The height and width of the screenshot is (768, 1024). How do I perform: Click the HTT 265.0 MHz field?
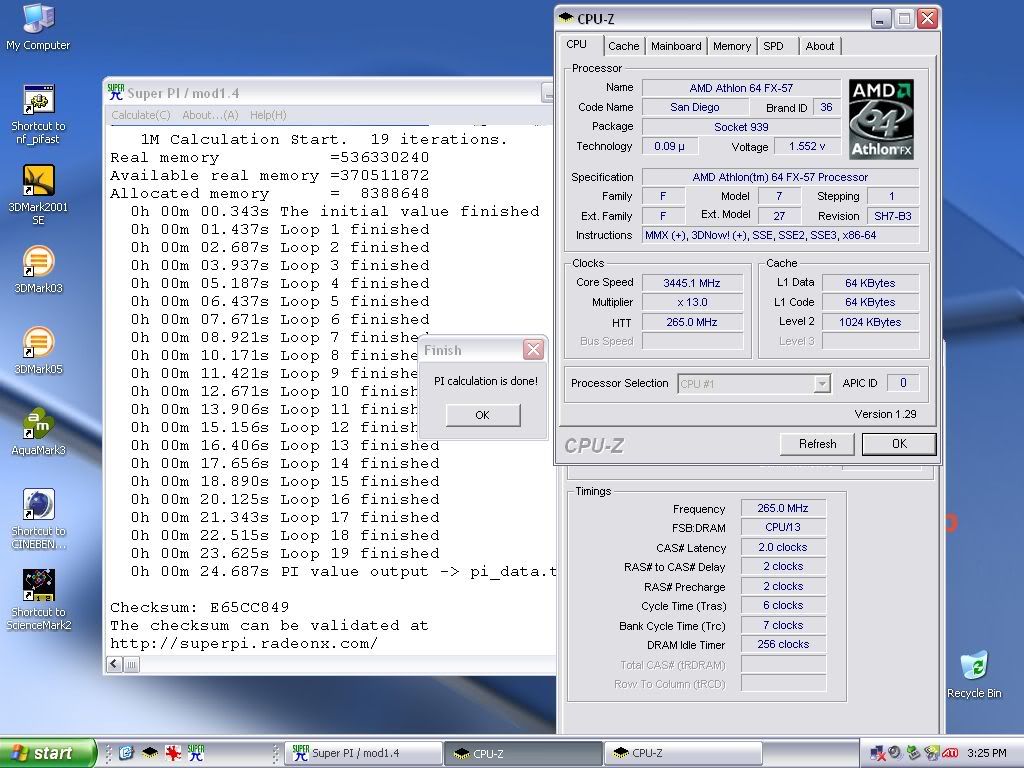692,322
